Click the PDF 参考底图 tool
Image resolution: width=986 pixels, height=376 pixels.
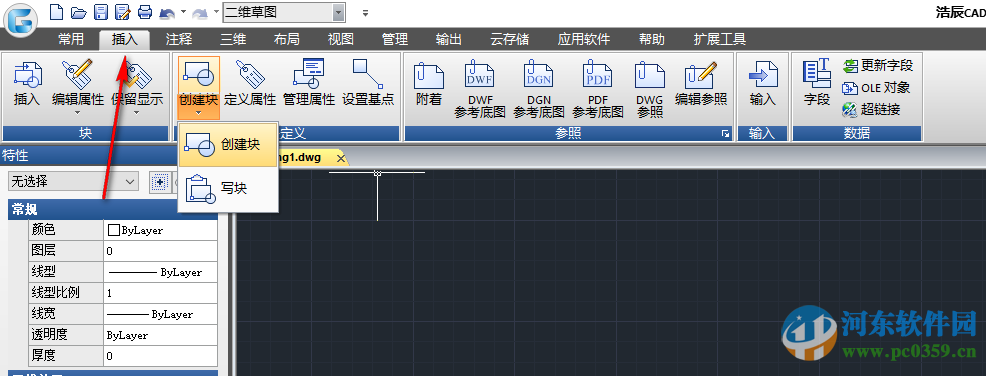pos(598,89)
